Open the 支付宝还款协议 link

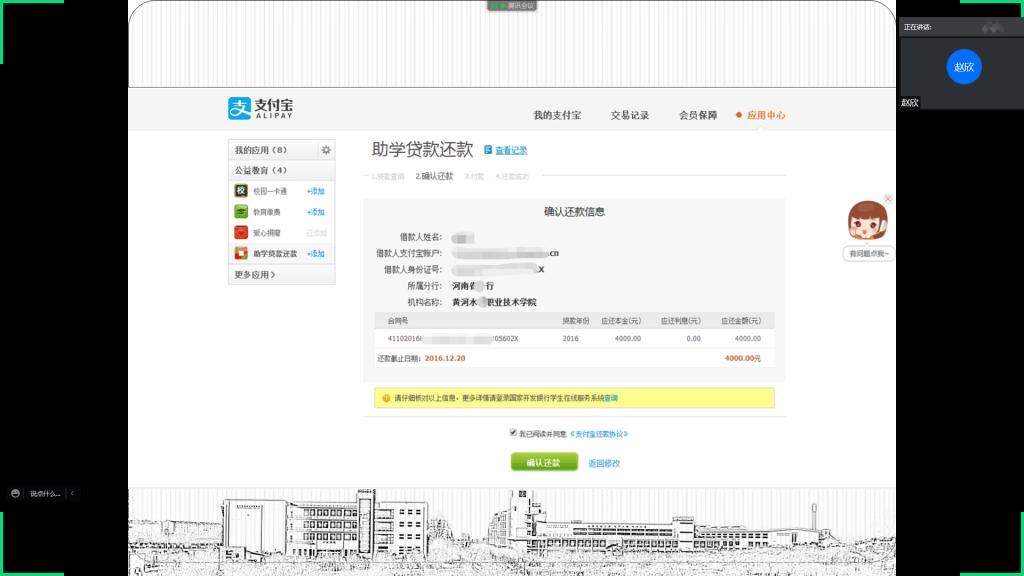point(599,434)
